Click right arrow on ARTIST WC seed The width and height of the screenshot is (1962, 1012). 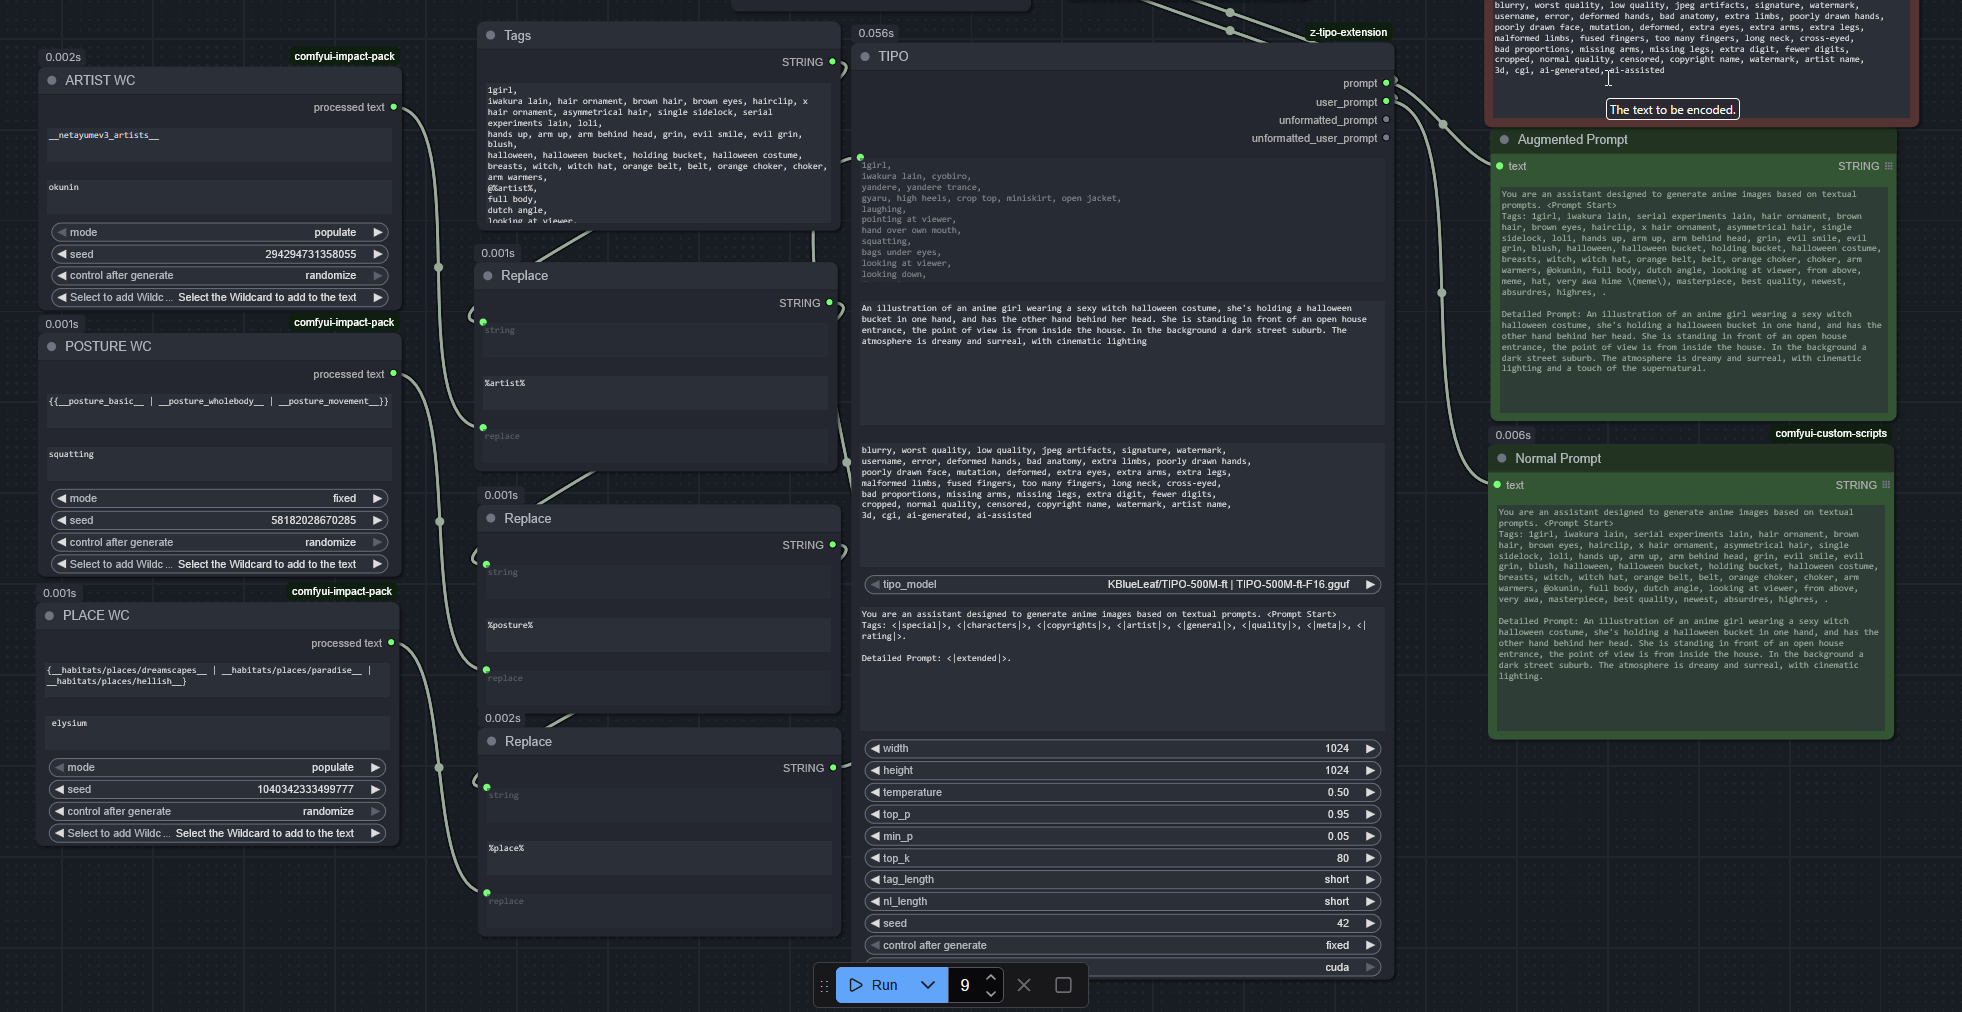coord(377,254)
